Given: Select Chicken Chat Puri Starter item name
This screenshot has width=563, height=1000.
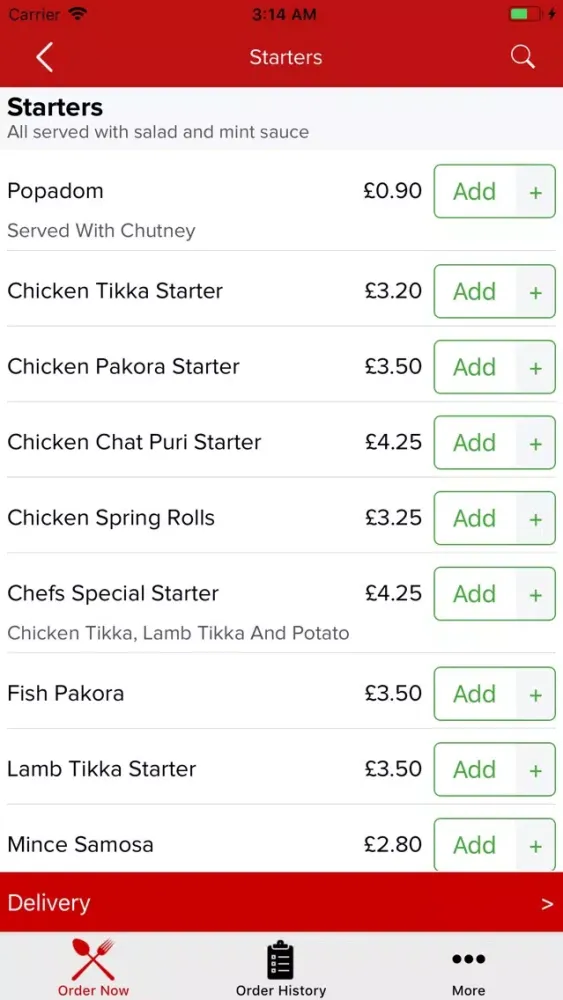Looking at the screenshot, I should click(x=134, y=442).
